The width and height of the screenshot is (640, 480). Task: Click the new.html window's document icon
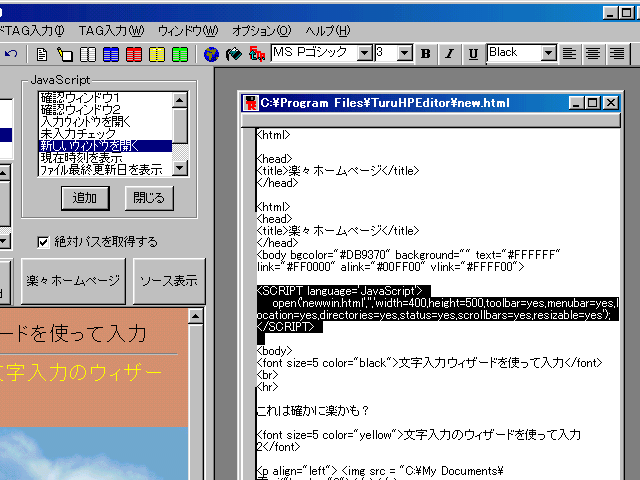point(251,103)
